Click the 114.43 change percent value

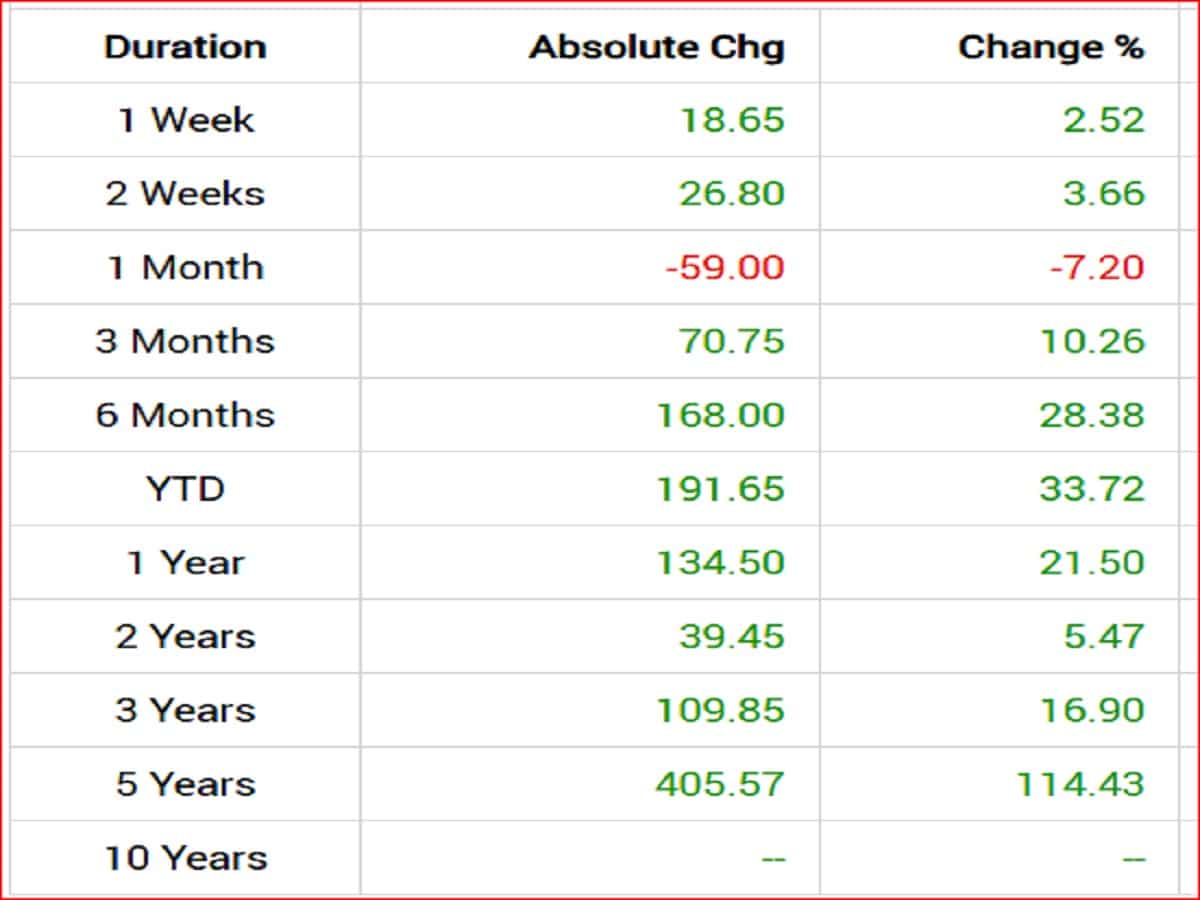1080,784
